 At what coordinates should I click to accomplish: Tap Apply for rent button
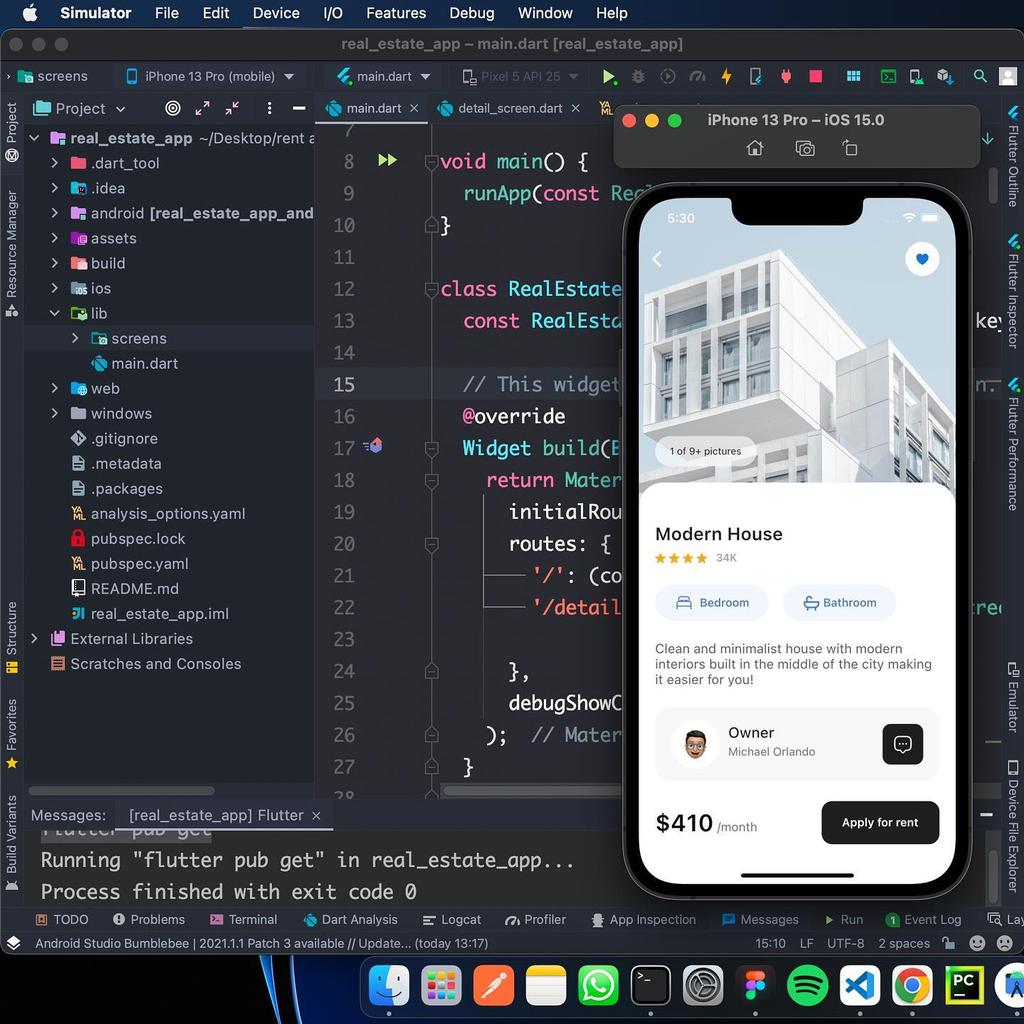click(880, 822)
